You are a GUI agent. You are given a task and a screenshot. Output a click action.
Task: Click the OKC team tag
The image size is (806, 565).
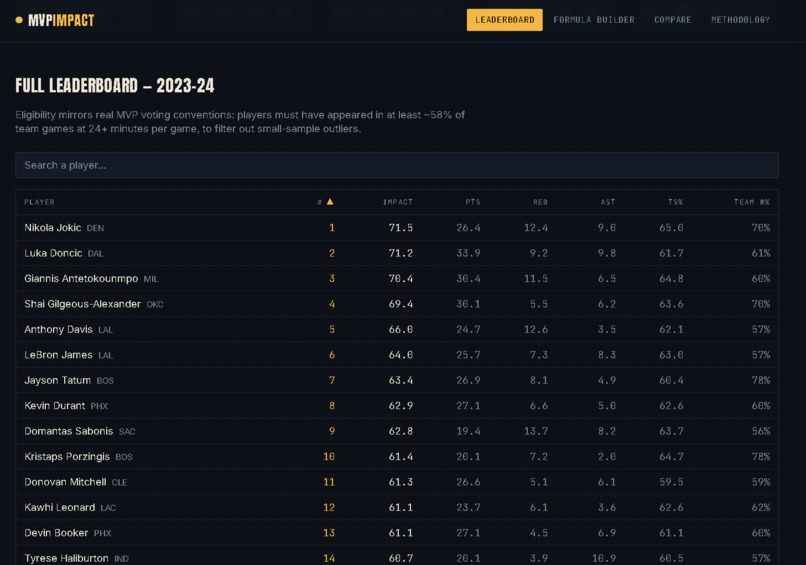click(155, 304)
